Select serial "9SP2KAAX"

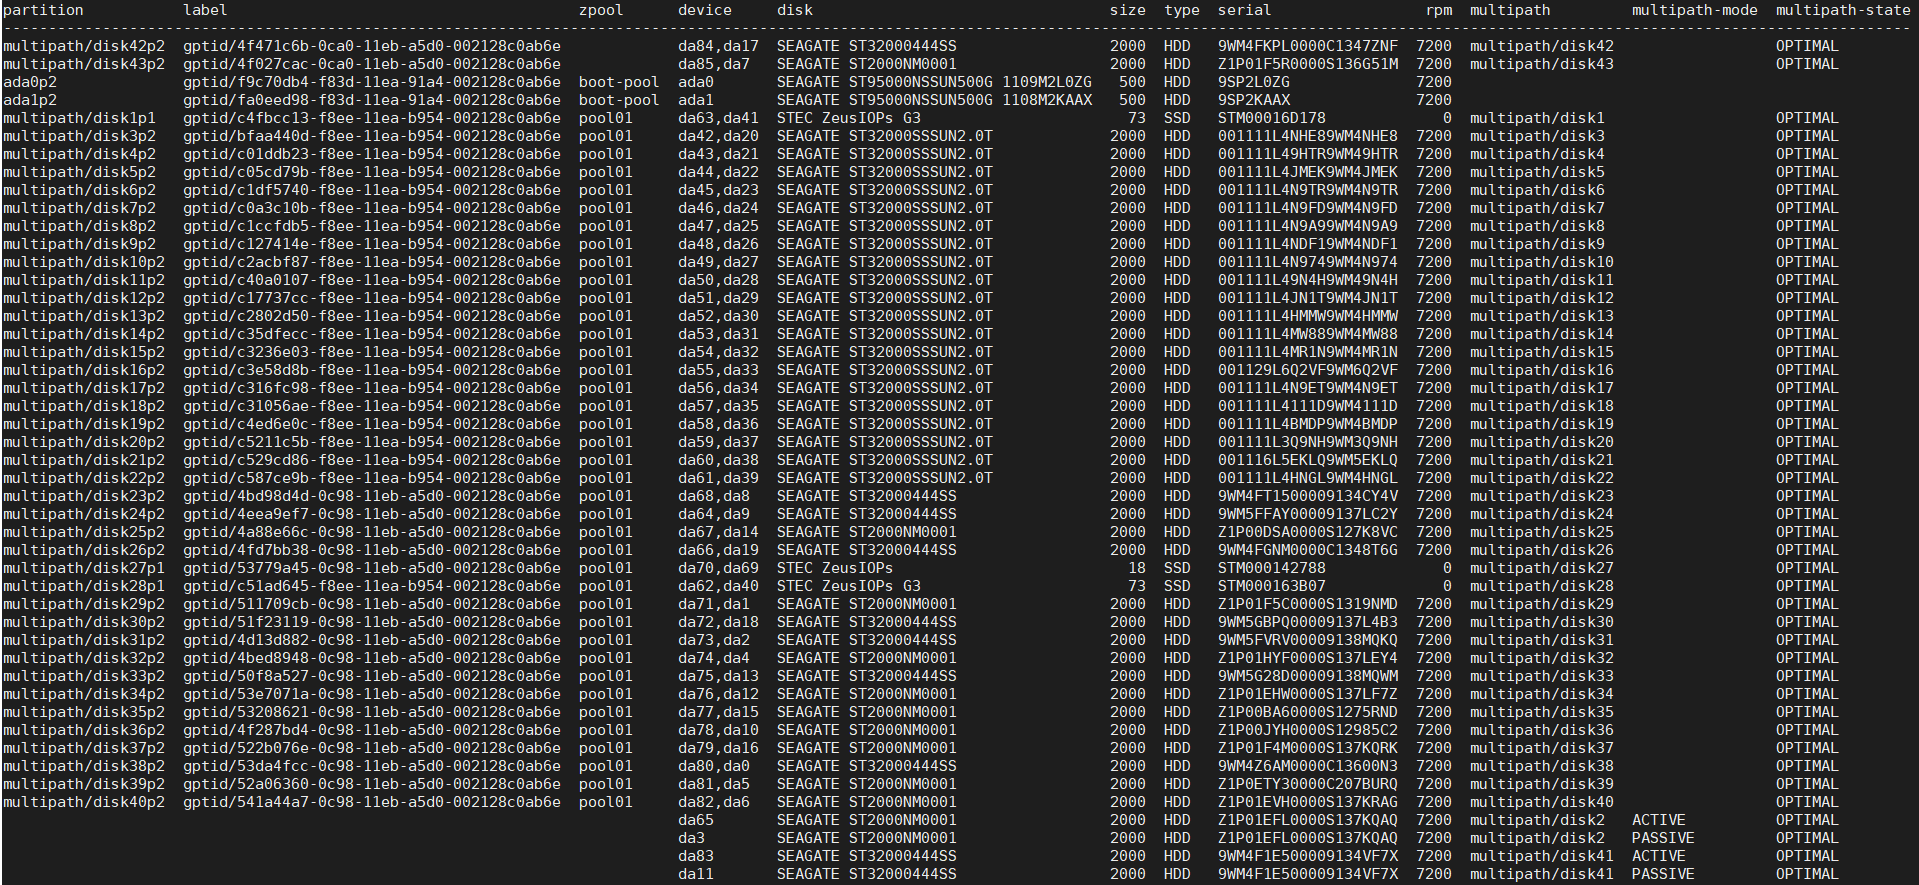click(1254, 100)
